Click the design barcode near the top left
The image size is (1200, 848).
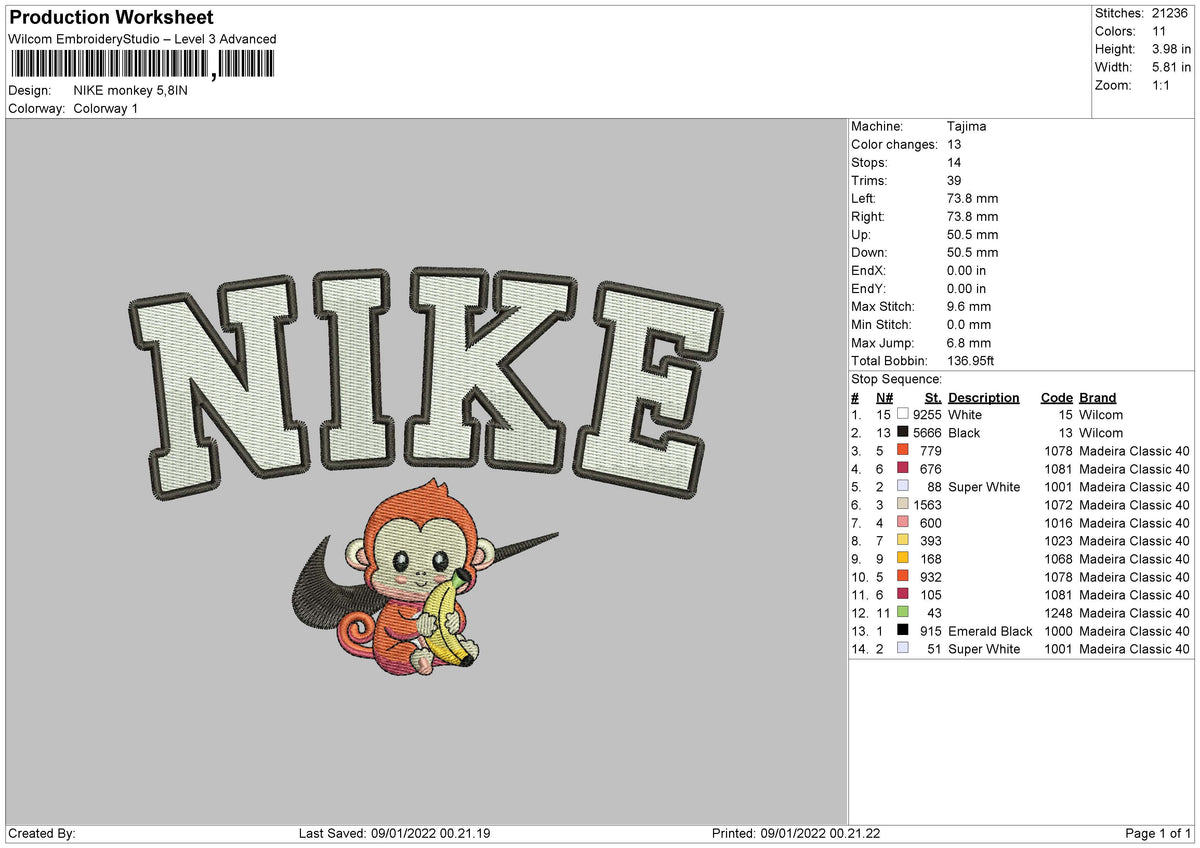[140, 63]
